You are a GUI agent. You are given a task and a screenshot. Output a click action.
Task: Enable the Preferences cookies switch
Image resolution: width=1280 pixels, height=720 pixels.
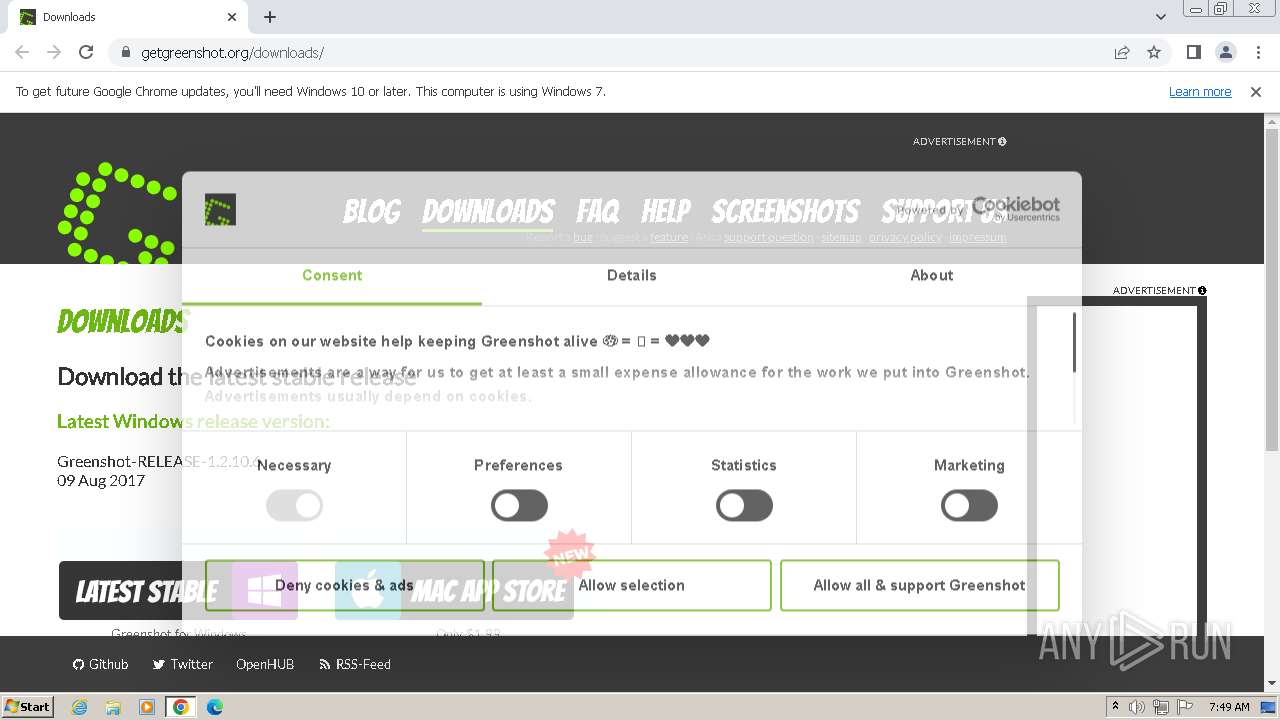click(x=519, y=506)
